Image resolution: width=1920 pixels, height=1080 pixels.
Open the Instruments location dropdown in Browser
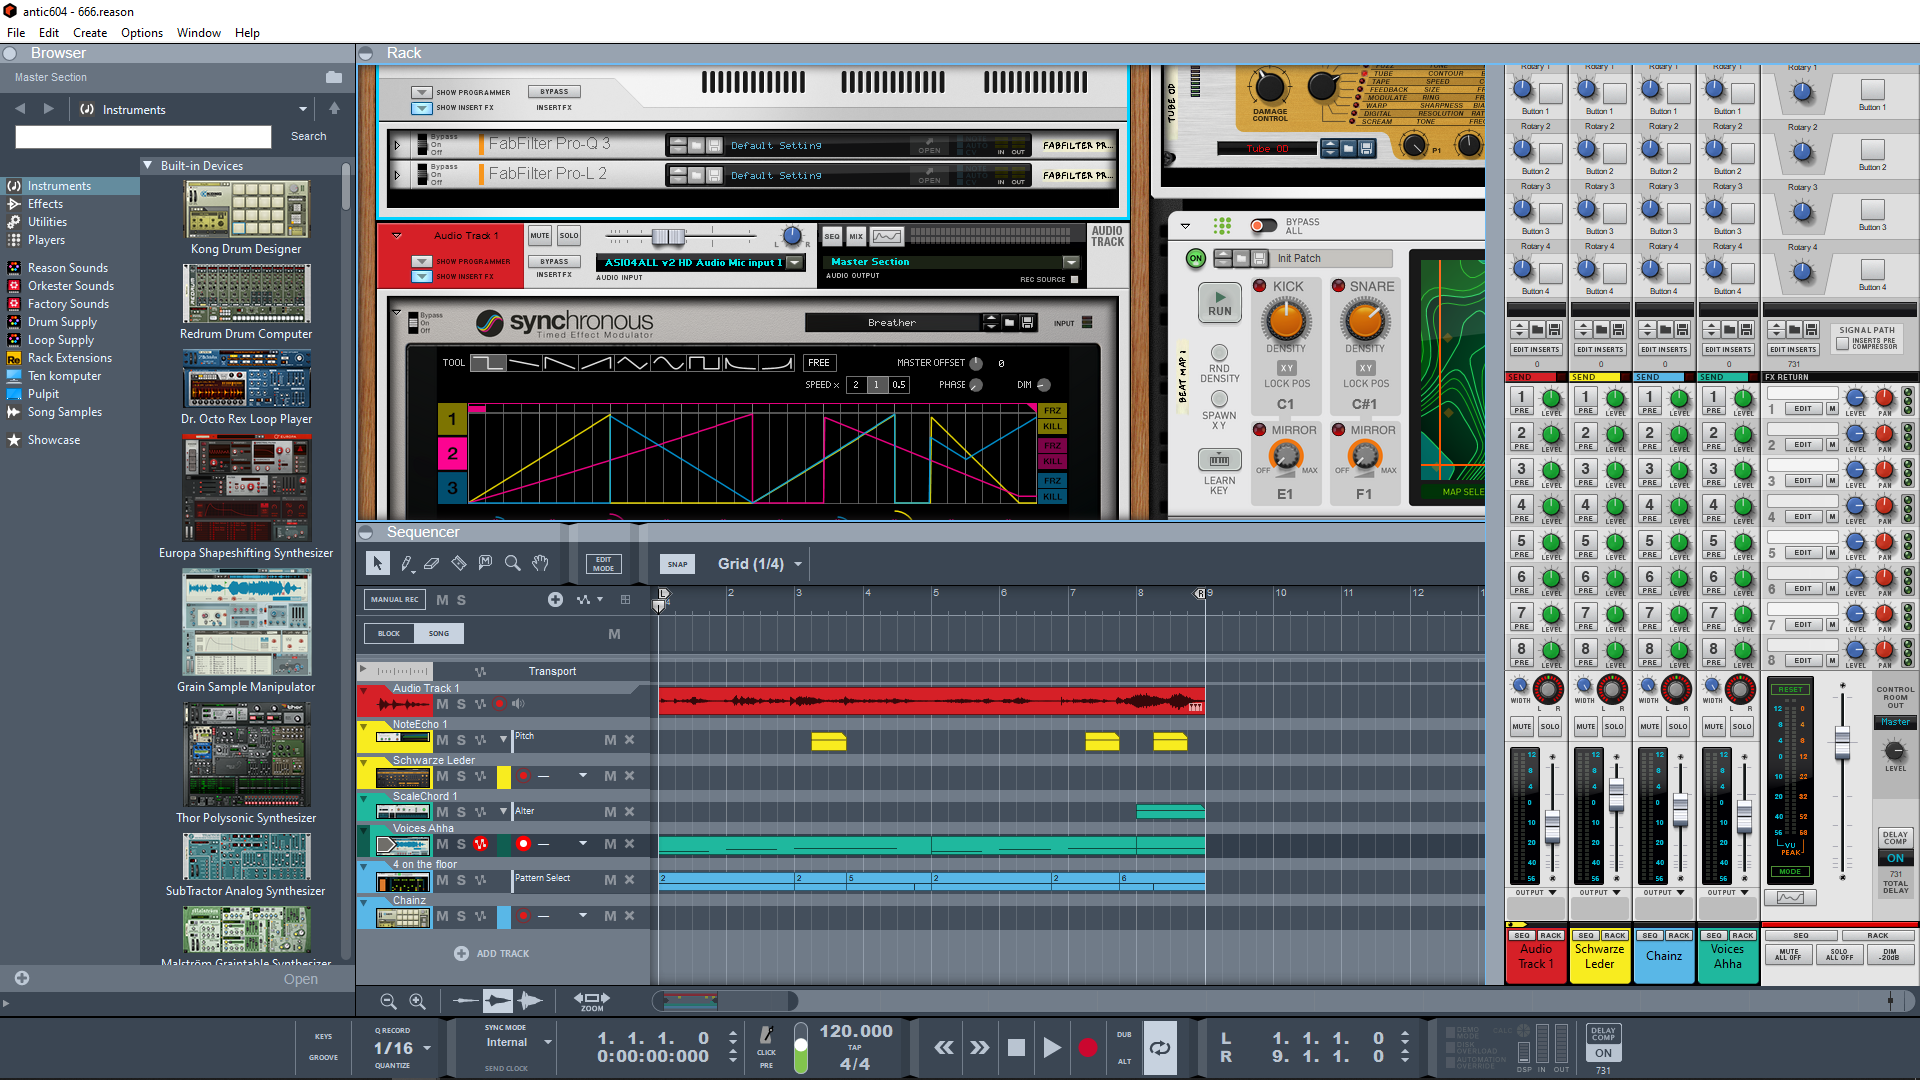click(x=302, y=109)
